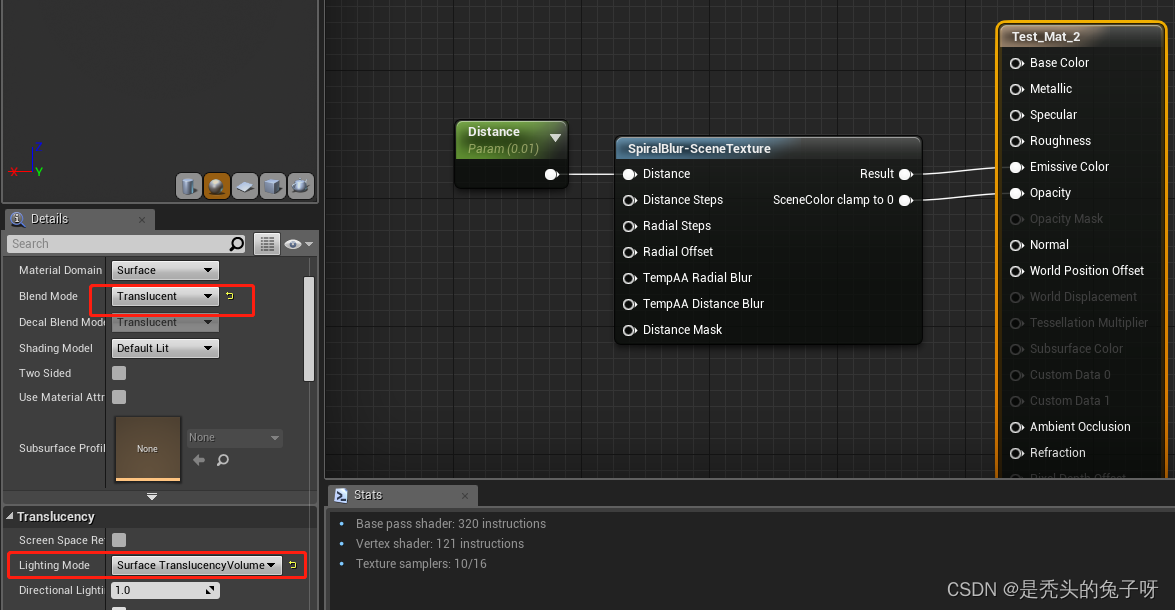
Task: Select the Details tab
Action: pyautogui.click(x=48, y=219)
